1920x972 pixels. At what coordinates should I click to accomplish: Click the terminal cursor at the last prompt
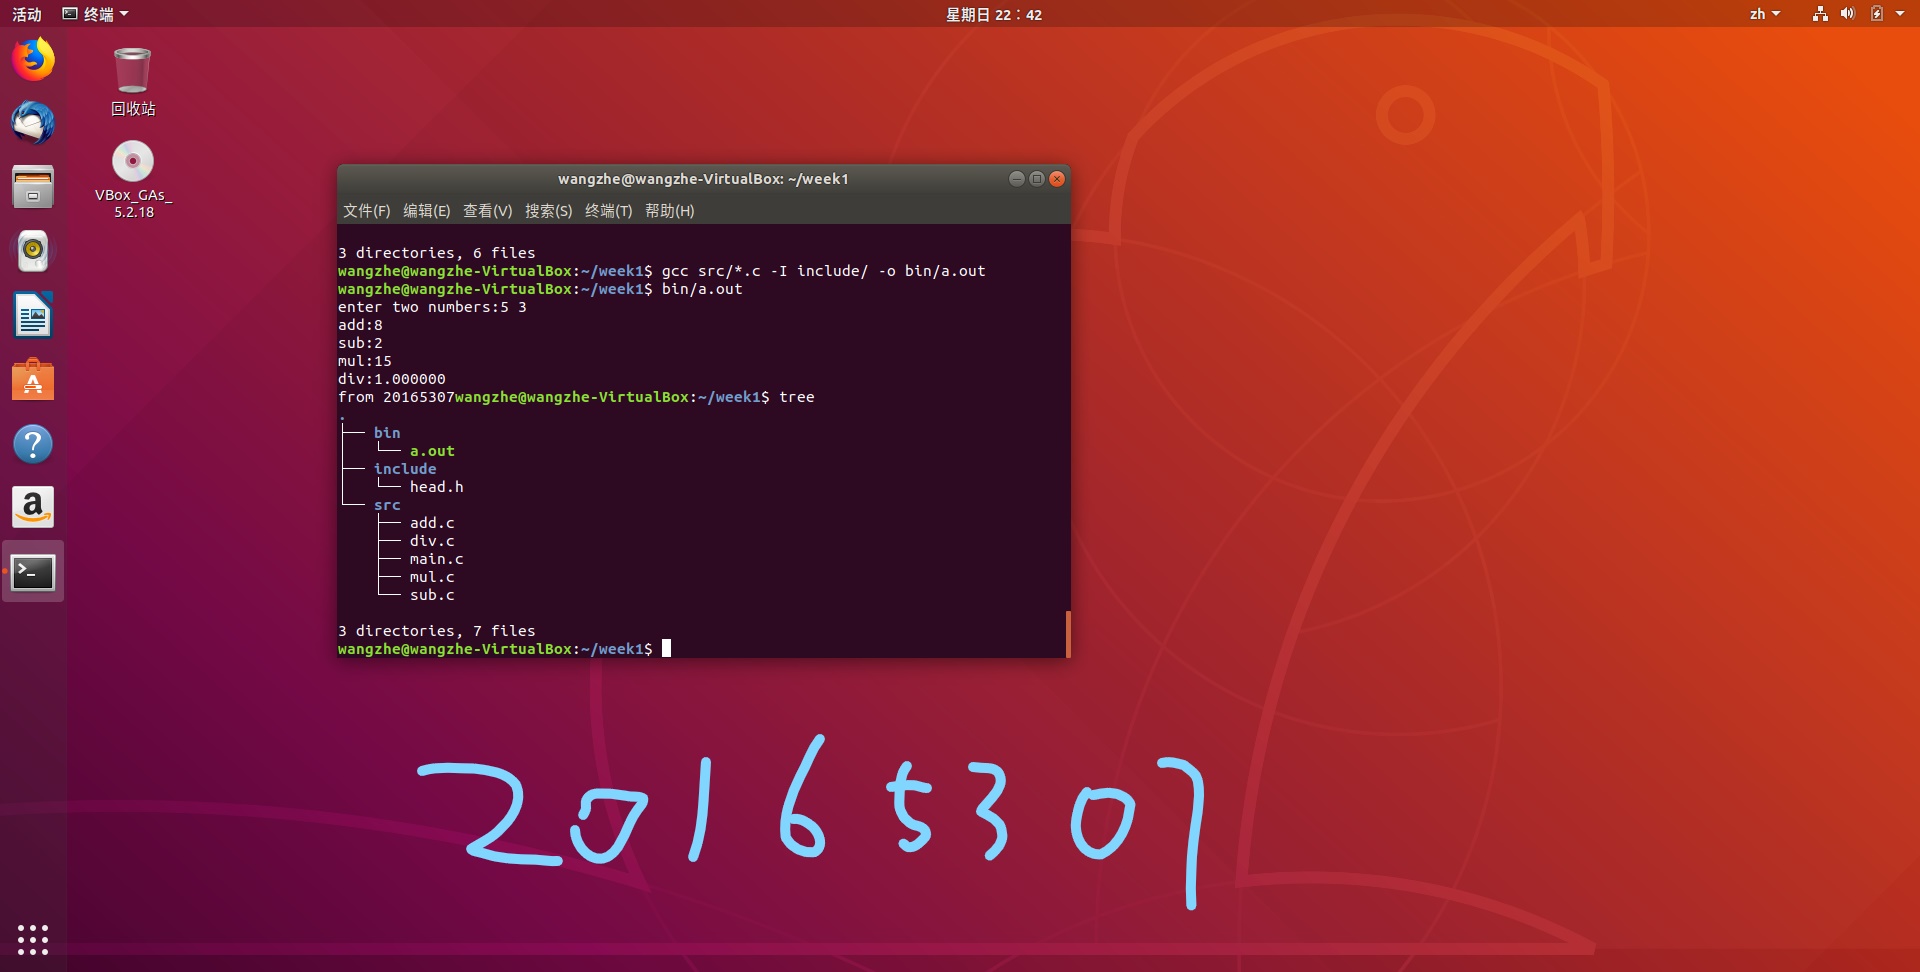[667, 648]
